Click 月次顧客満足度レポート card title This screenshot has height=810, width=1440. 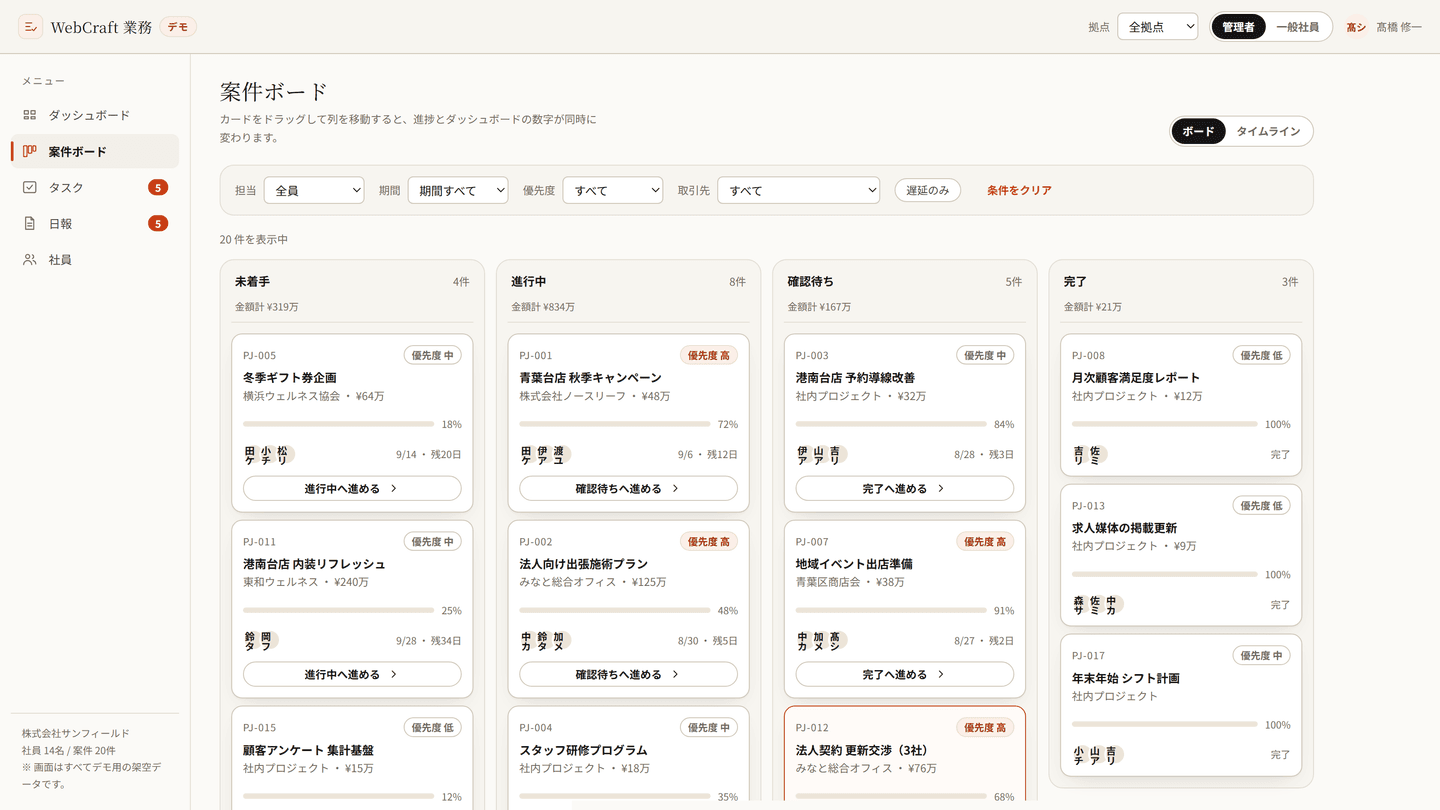pyautogui.click(x=1136, y=378)
